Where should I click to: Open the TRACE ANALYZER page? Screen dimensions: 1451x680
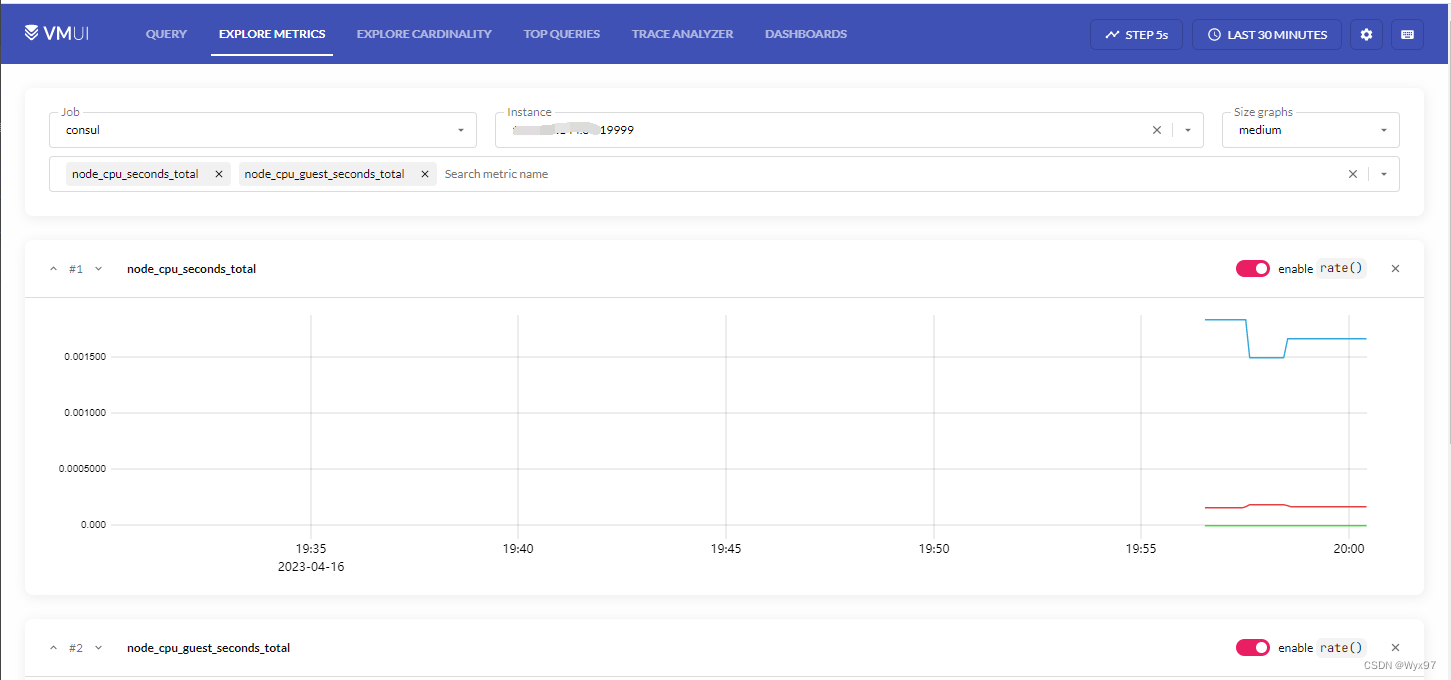pyautogui.click(x=682, y=33)
